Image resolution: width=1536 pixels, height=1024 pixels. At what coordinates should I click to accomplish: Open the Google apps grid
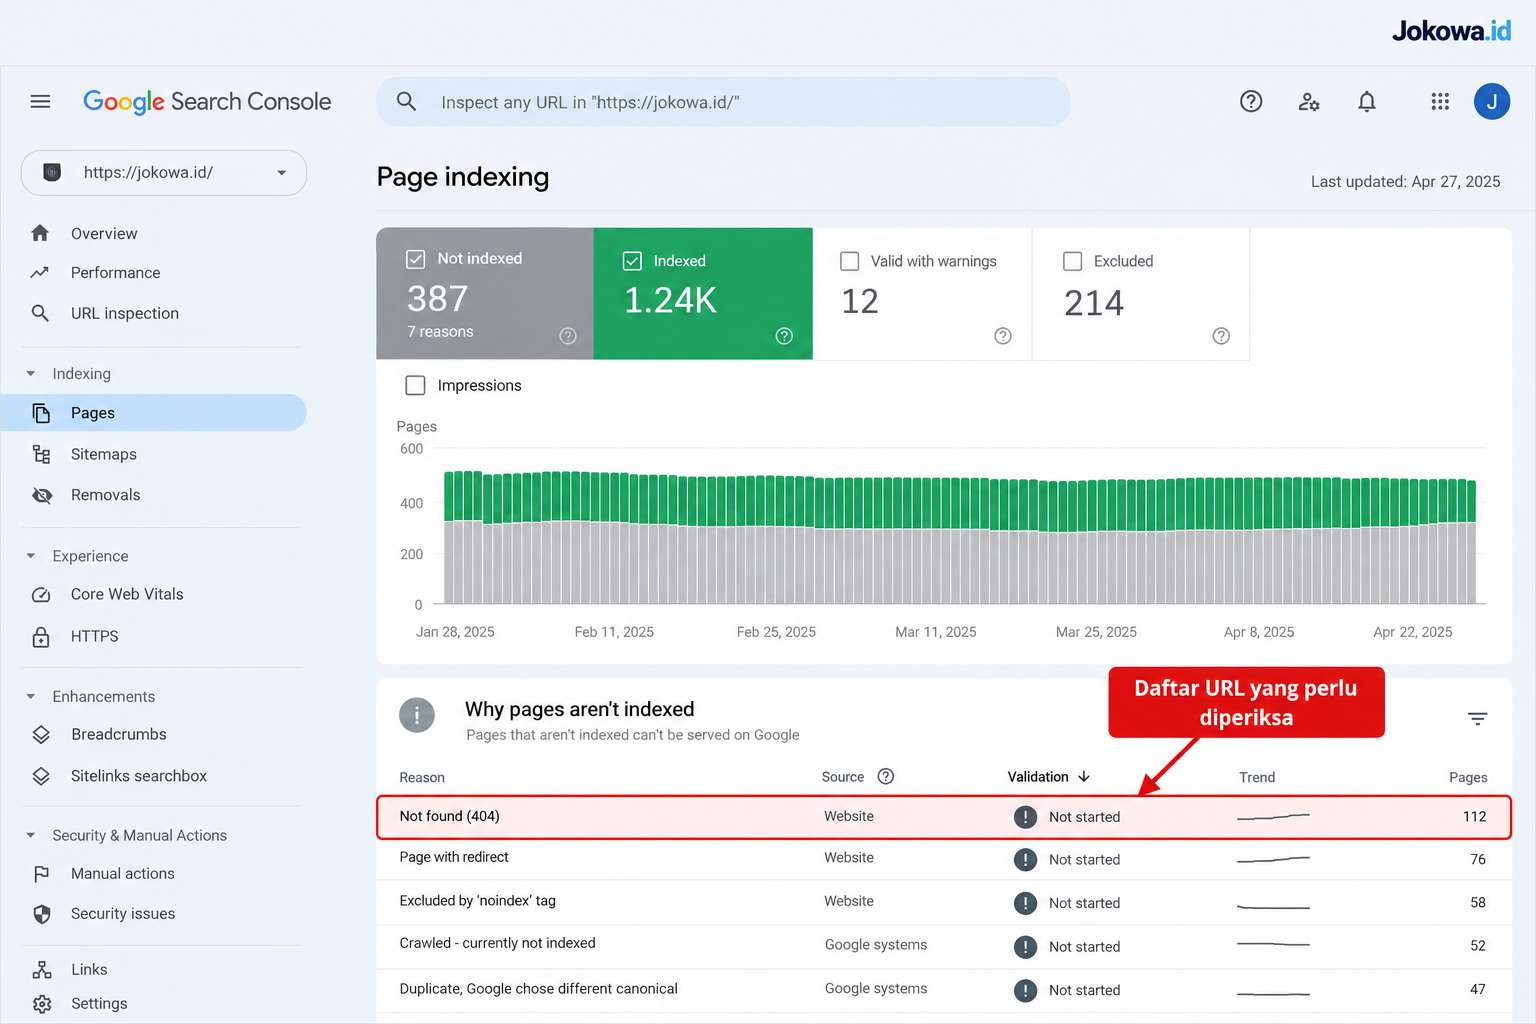[x=1440, y=101]
